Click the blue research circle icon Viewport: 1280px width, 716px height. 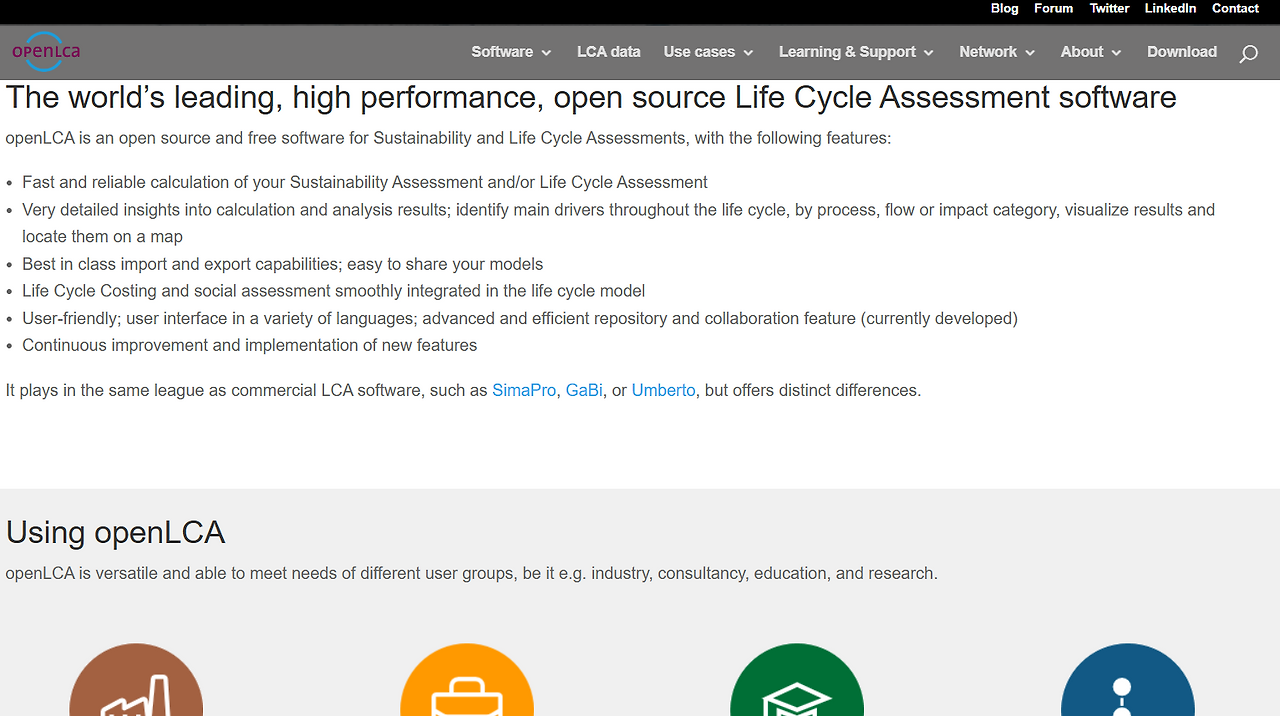(1127, 680)
